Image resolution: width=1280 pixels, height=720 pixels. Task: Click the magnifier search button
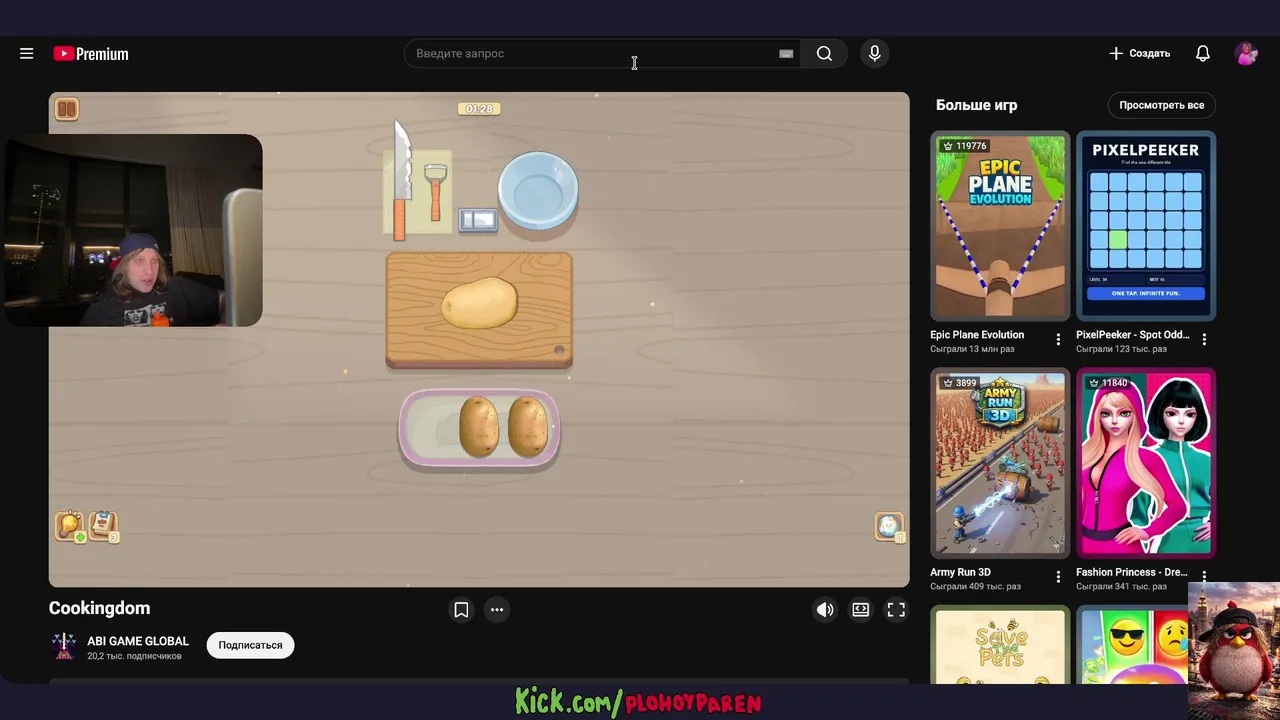[824, 54]
